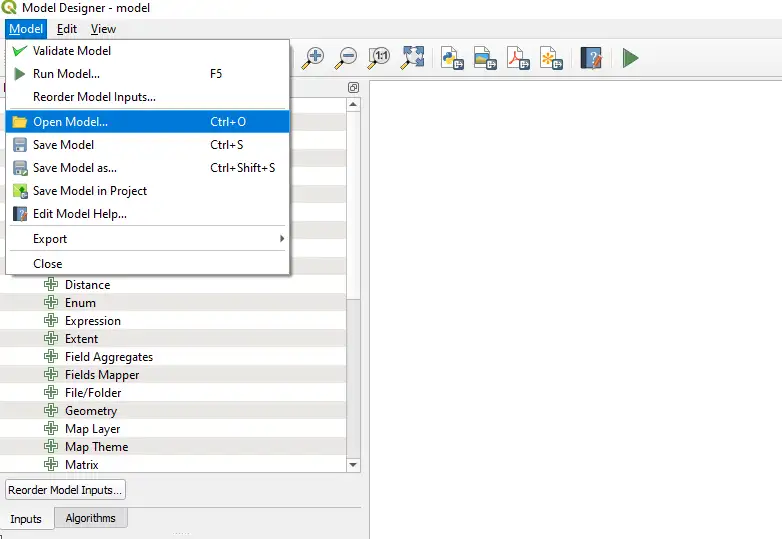This screenshot has height=539, width=782.
Task: Switch to the Algorithms tab
Action: tap(91, 518)
